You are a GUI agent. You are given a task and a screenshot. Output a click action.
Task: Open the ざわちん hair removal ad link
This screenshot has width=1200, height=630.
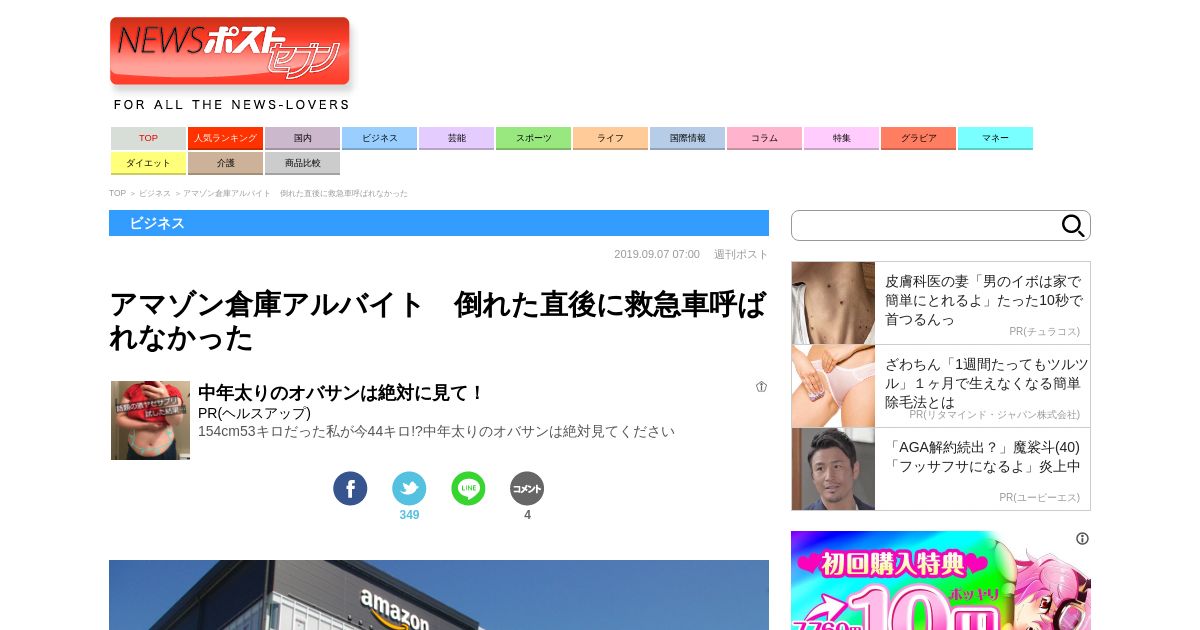click(x=986, y=383)
